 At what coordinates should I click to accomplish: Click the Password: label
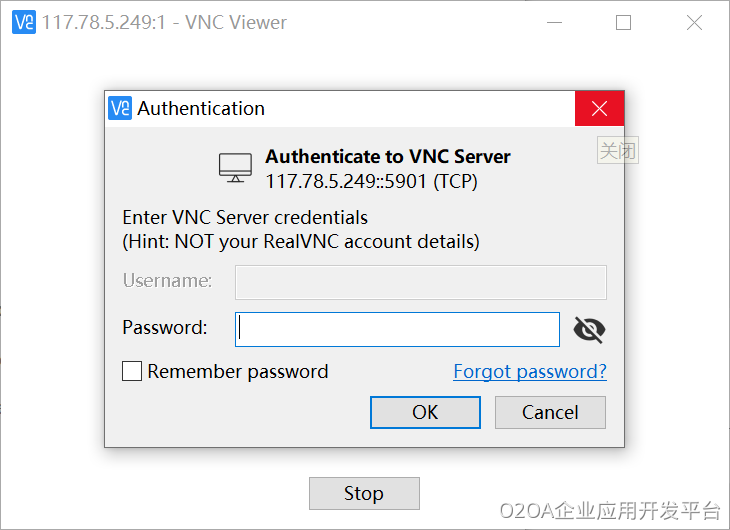165,327
